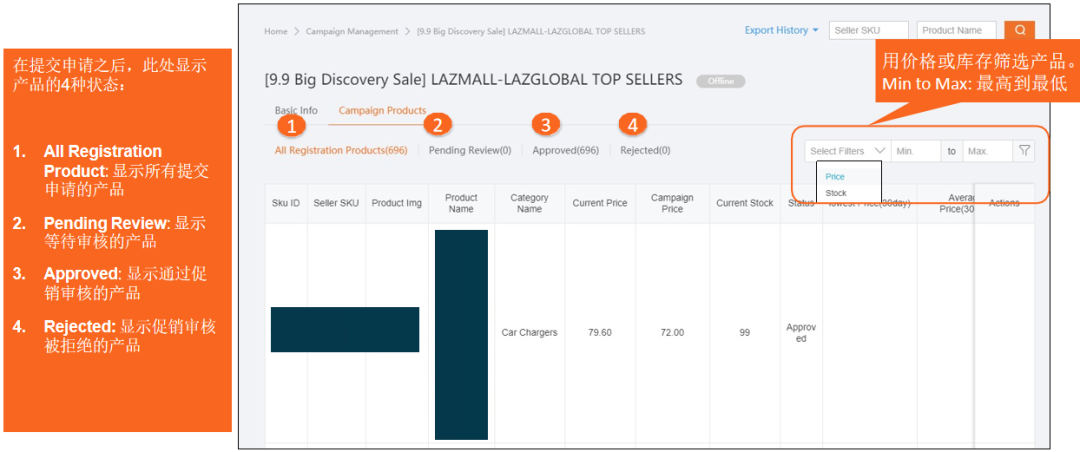Click the Actions column header
This screenshot has height=452, width=1080.
tap(1004, 203)
